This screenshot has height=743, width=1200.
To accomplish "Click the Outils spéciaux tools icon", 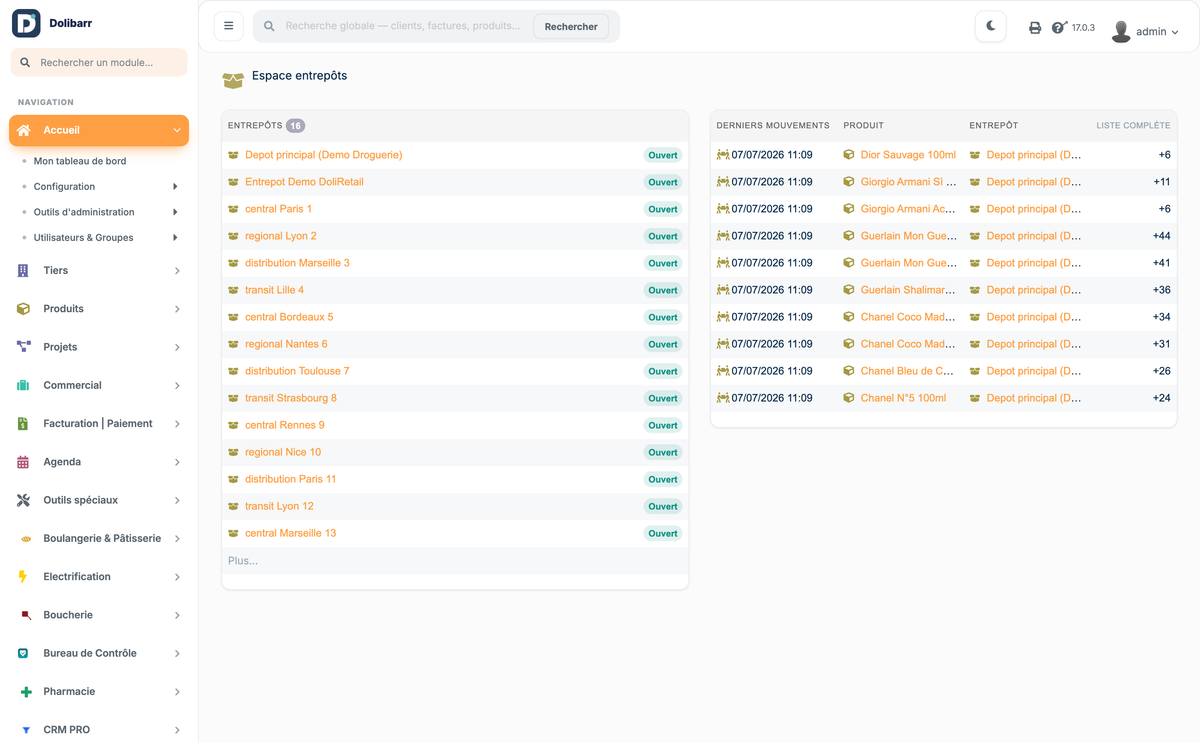I will click(x=23, y=500).
